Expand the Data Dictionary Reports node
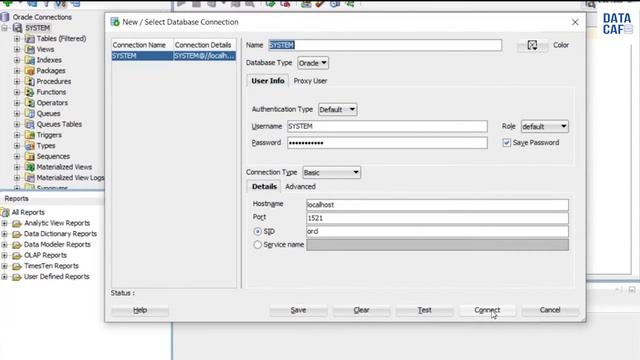 (4, 234)
